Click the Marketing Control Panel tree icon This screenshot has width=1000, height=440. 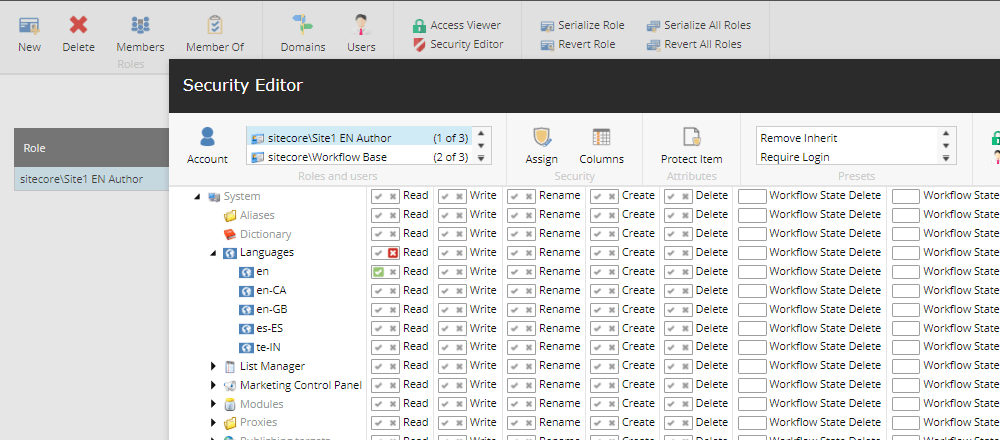(230, 385)
